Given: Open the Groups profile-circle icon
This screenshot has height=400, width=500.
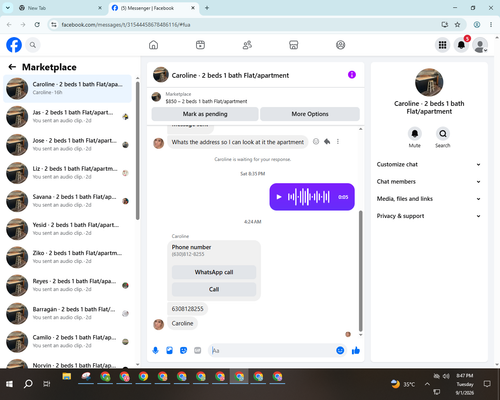Looking at the screenshot, I should (340, 45).
